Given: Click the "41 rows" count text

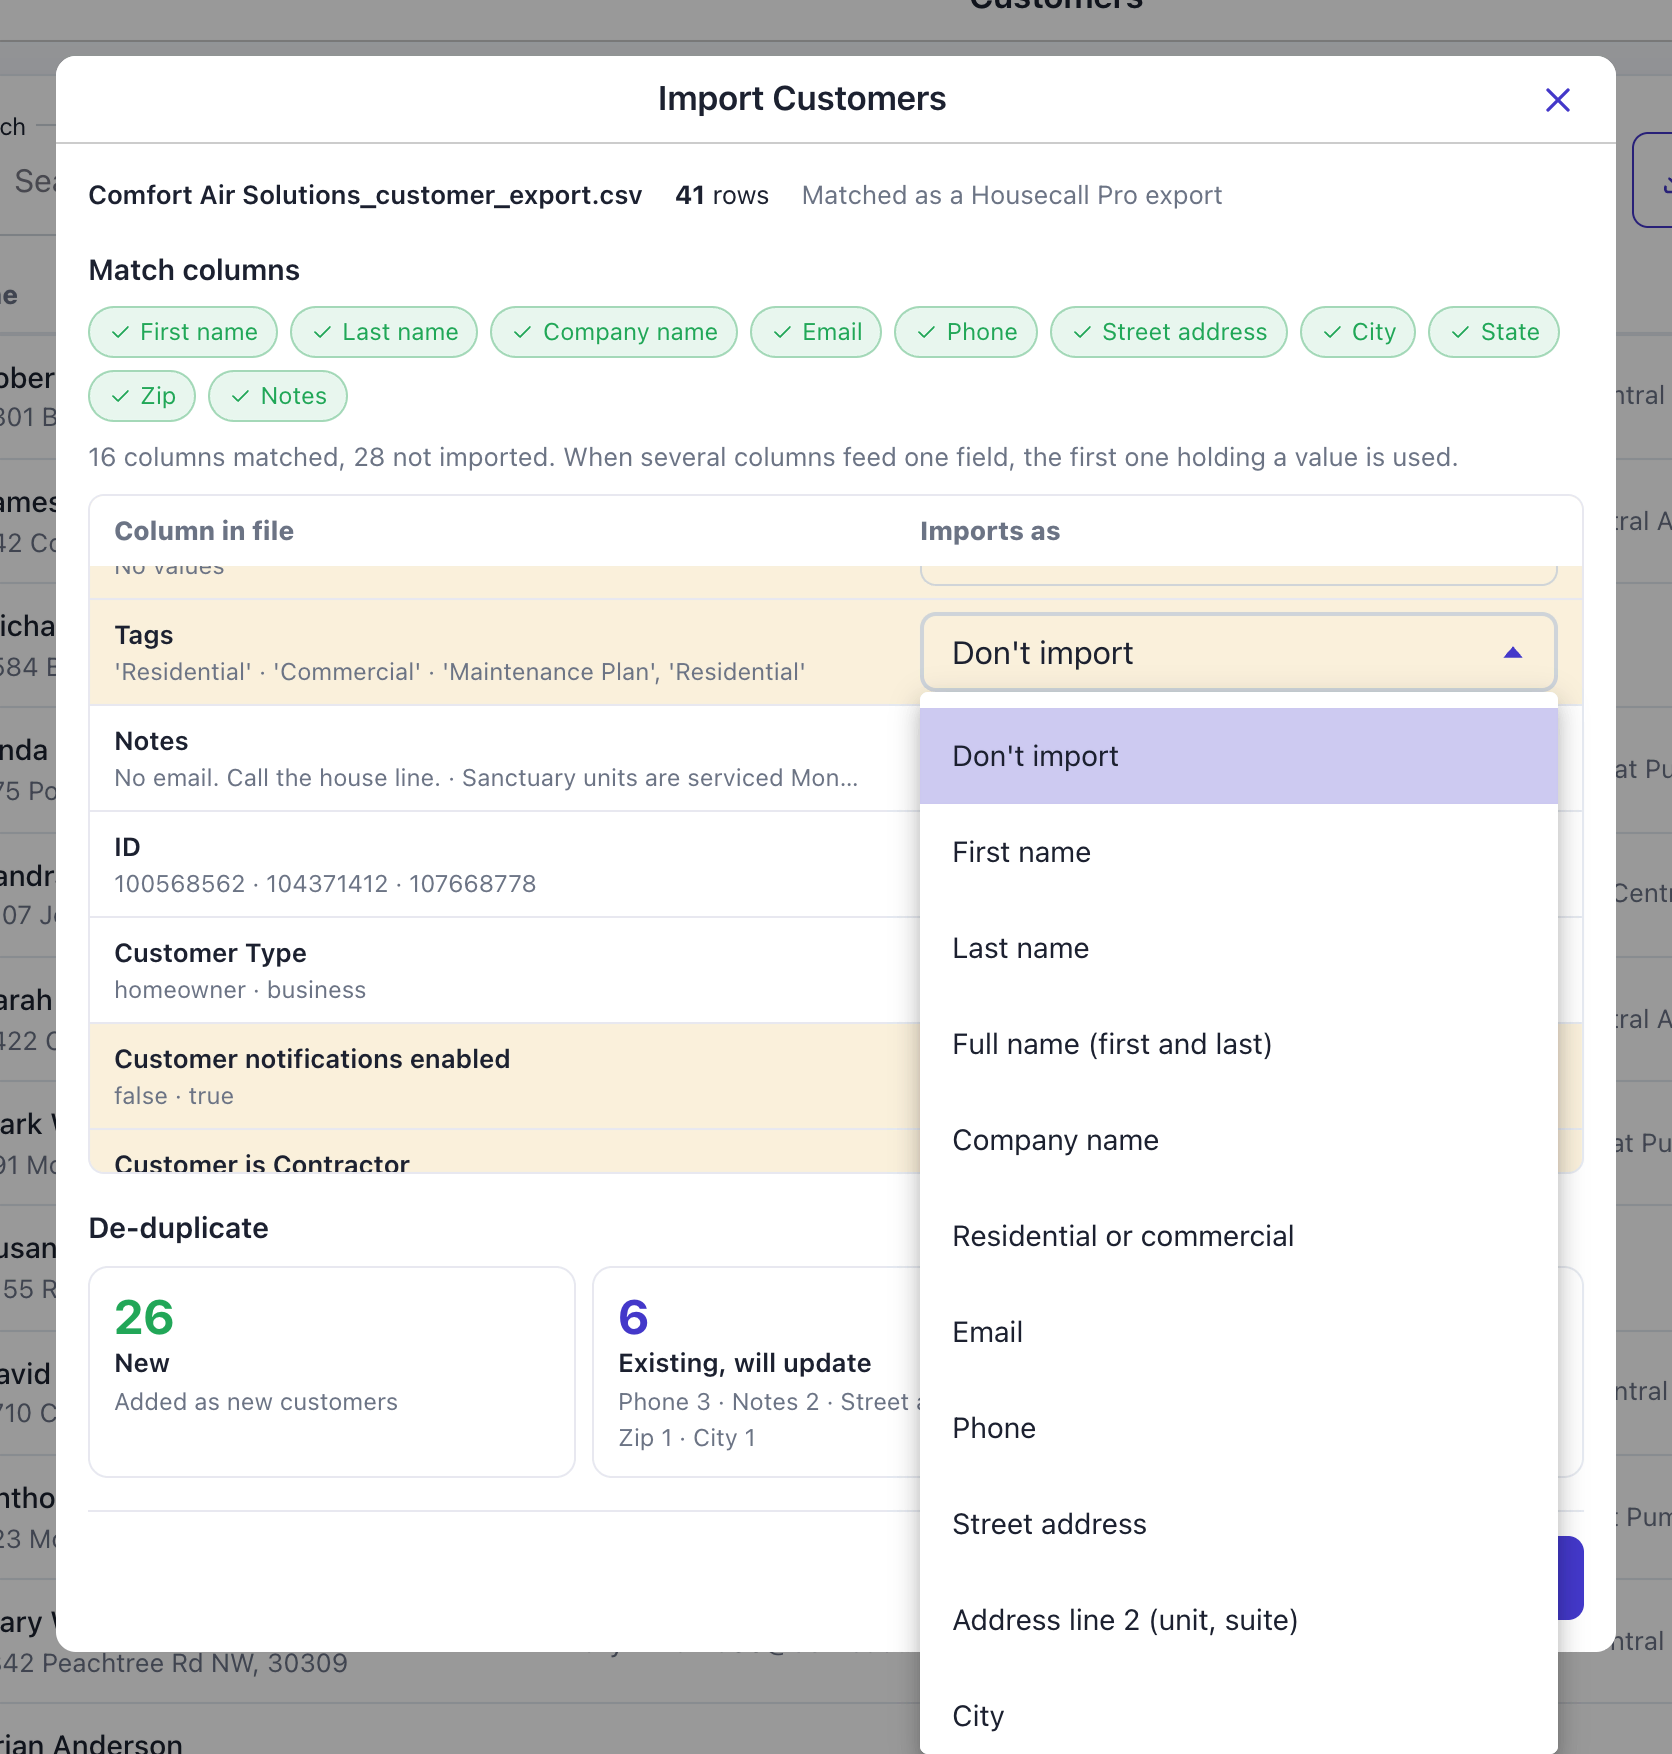Looking at the screenshot, I should pos(722,195).
